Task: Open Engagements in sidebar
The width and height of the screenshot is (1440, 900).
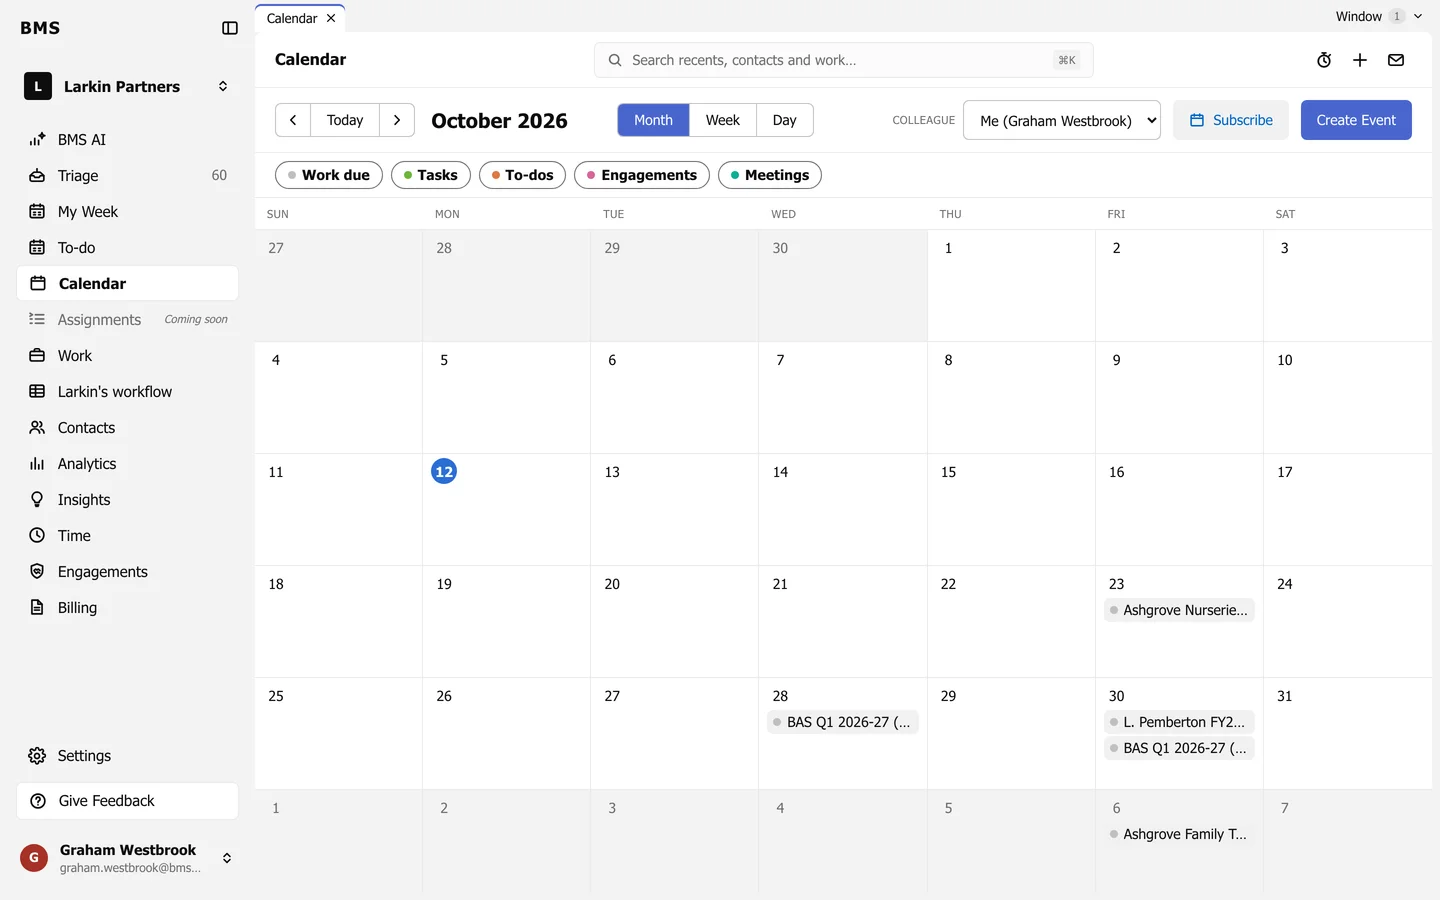Action: point(128,571)
